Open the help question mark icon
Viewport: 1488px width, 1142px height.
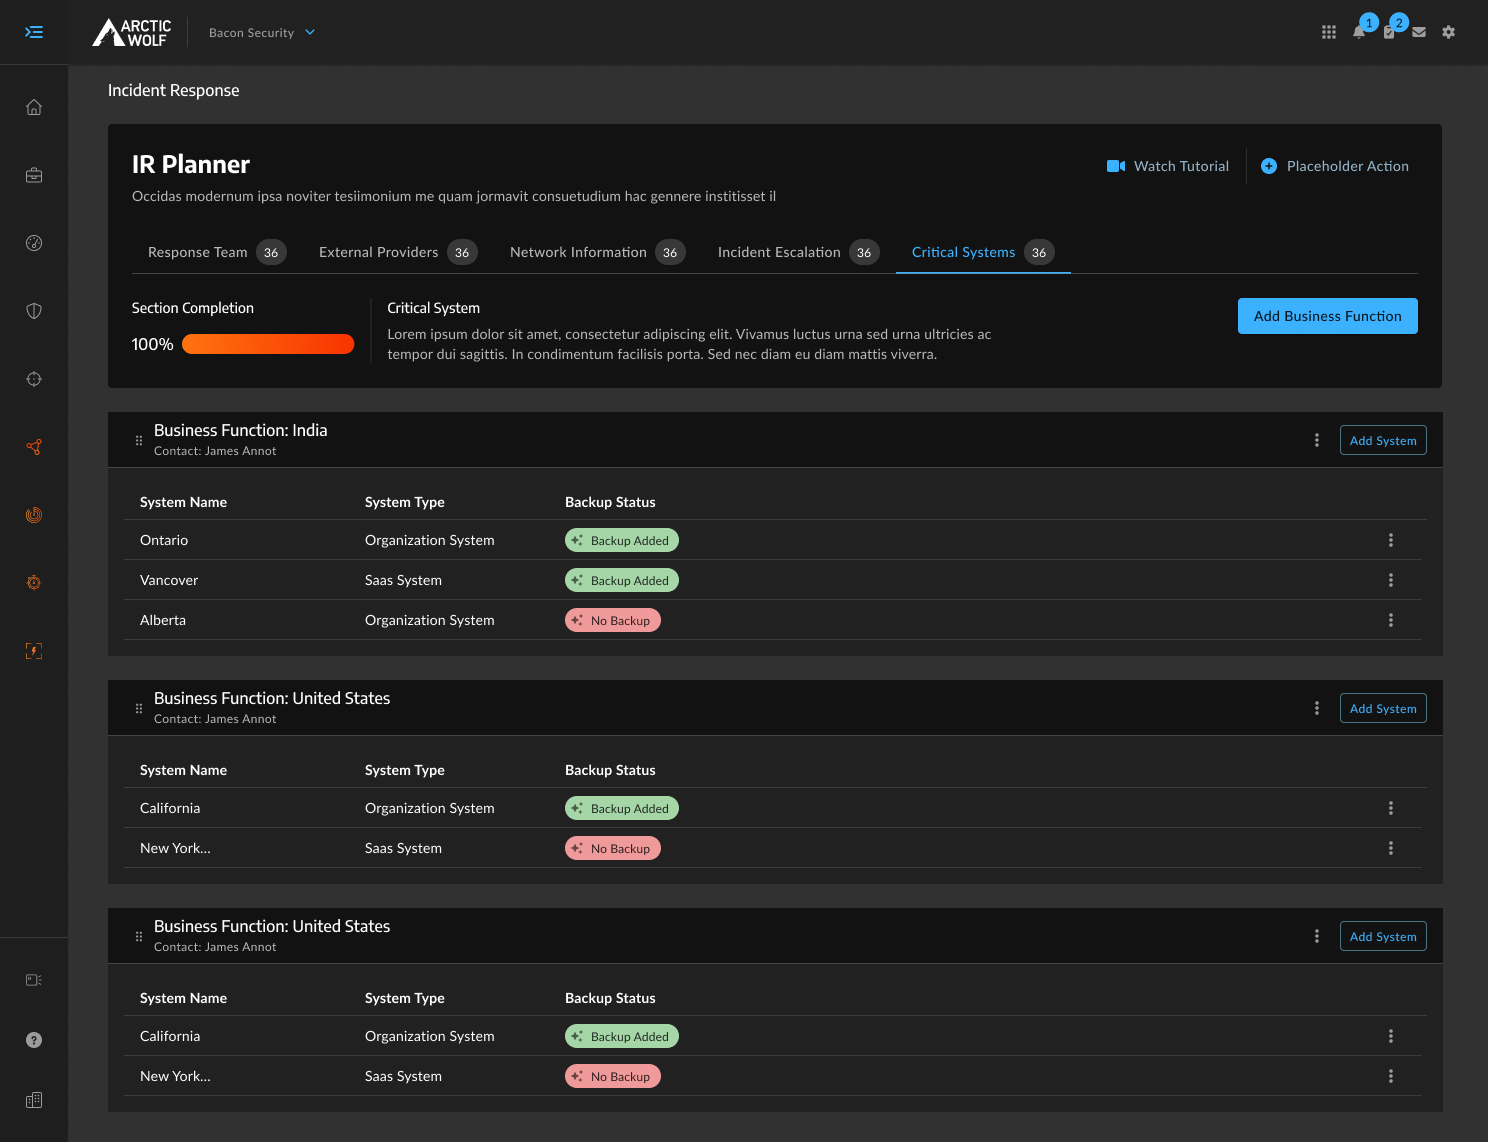(34, 1040)
